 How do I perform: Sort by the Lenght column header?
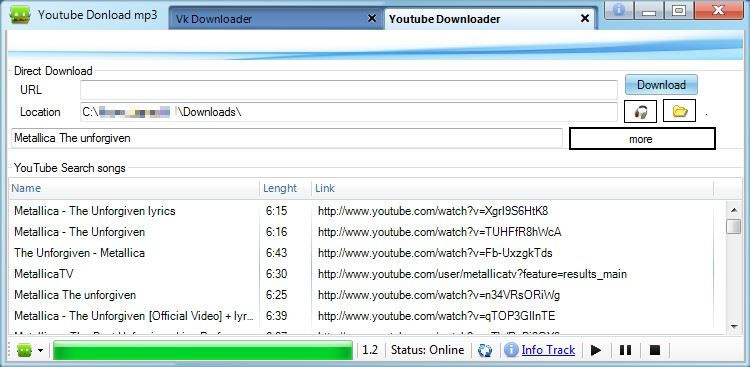tap(286, 188)
